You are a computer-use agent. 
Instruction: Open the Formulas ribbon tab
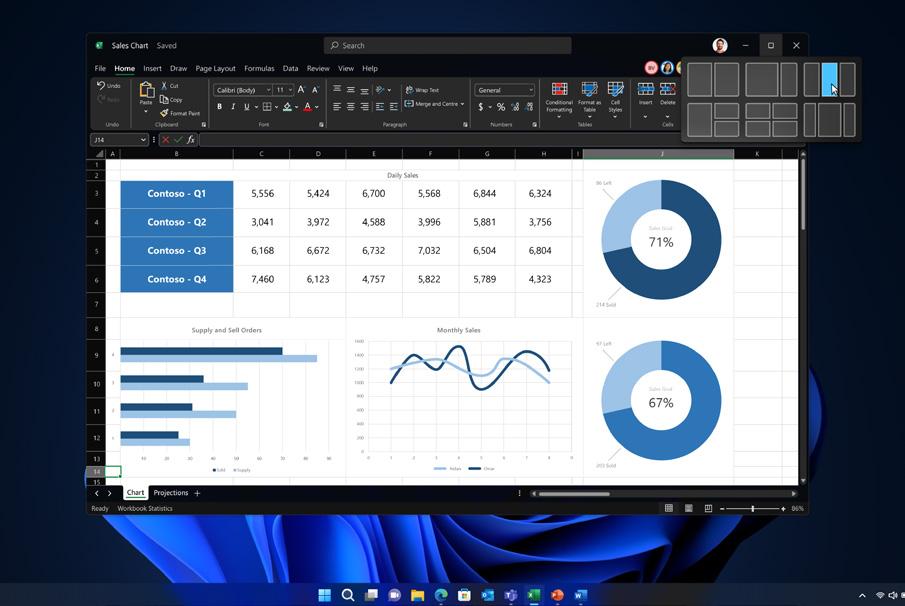[259, 68]
